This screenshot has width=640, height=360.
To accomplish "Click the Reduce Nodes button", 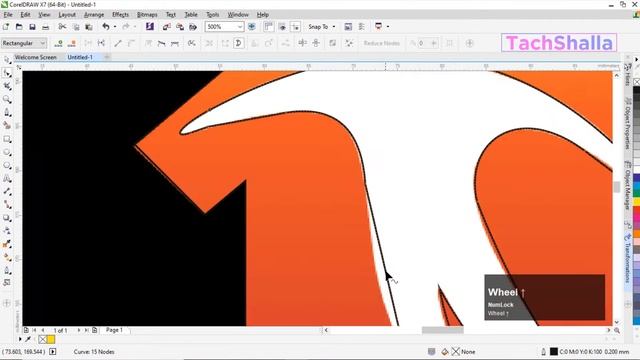I will click(x=382, y=43).
